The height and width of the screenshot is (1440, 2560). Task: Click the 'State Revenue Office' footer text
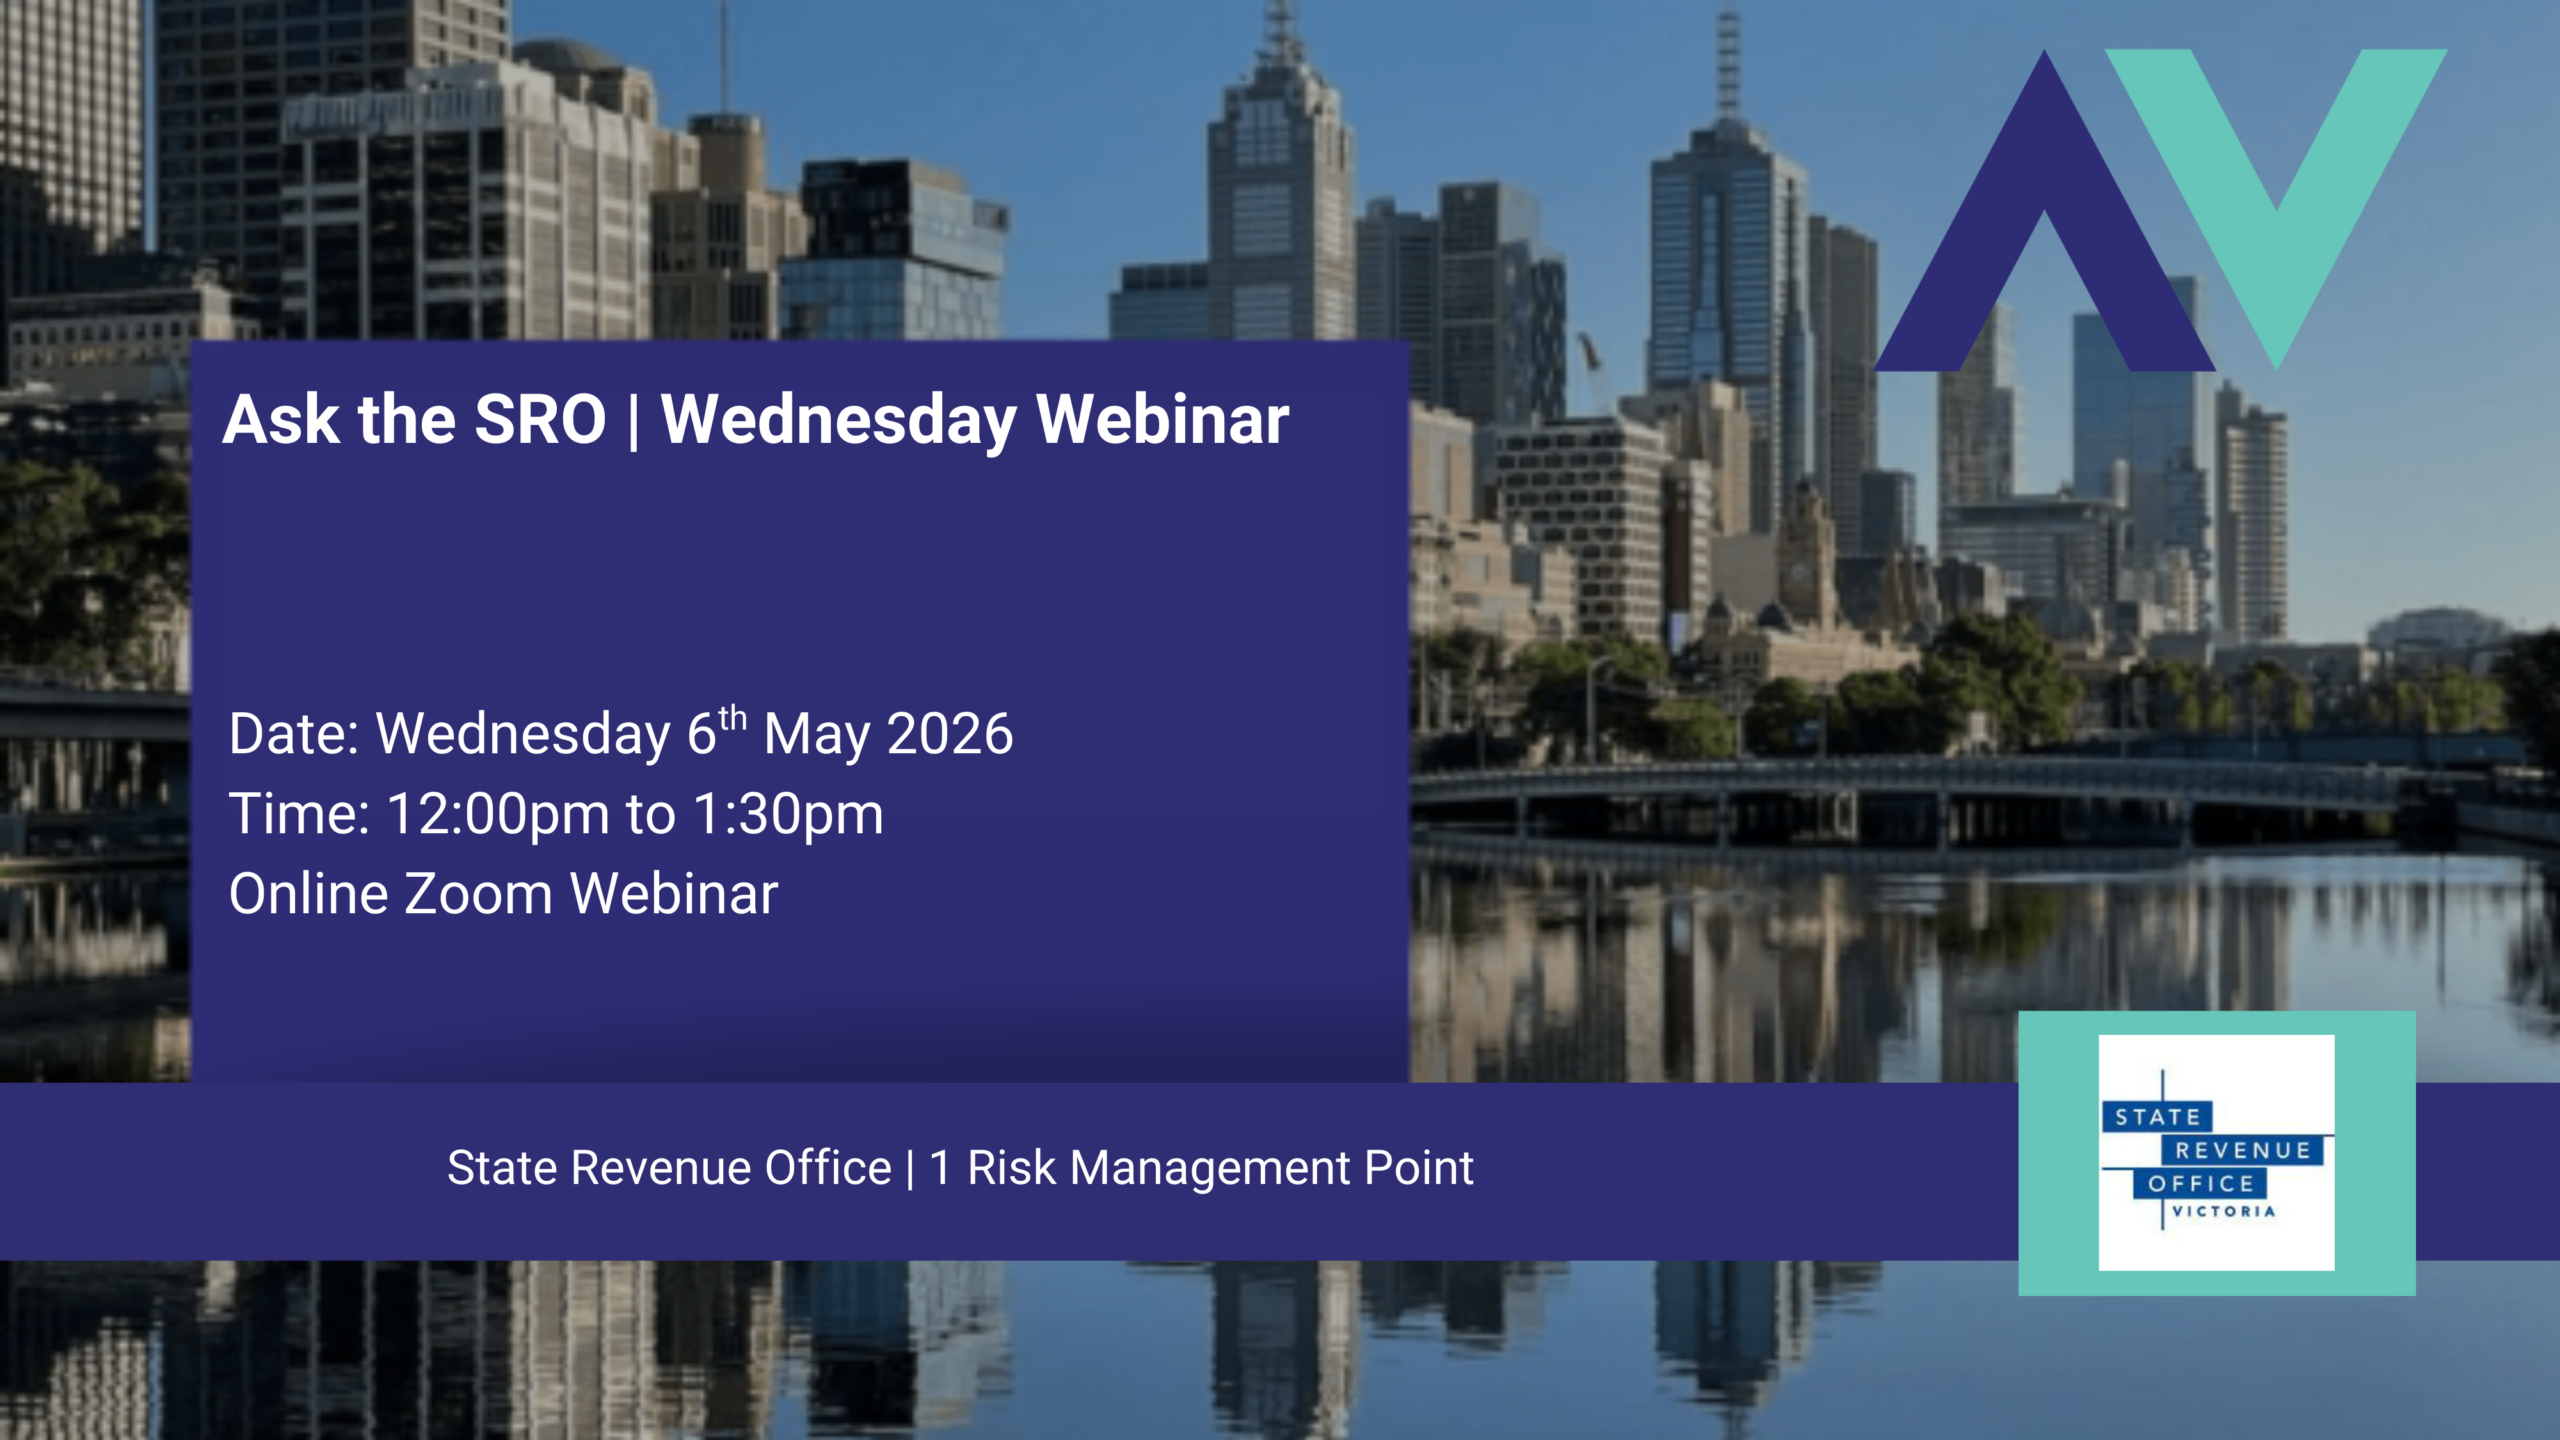click(x=668, y=1168)
